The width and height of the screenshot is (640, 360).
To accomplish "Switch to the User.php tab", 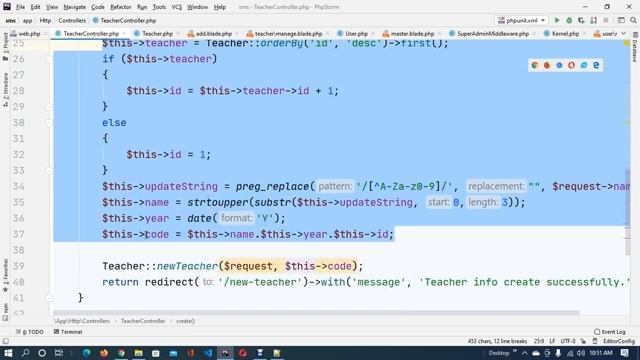I will tap(356, 33).
